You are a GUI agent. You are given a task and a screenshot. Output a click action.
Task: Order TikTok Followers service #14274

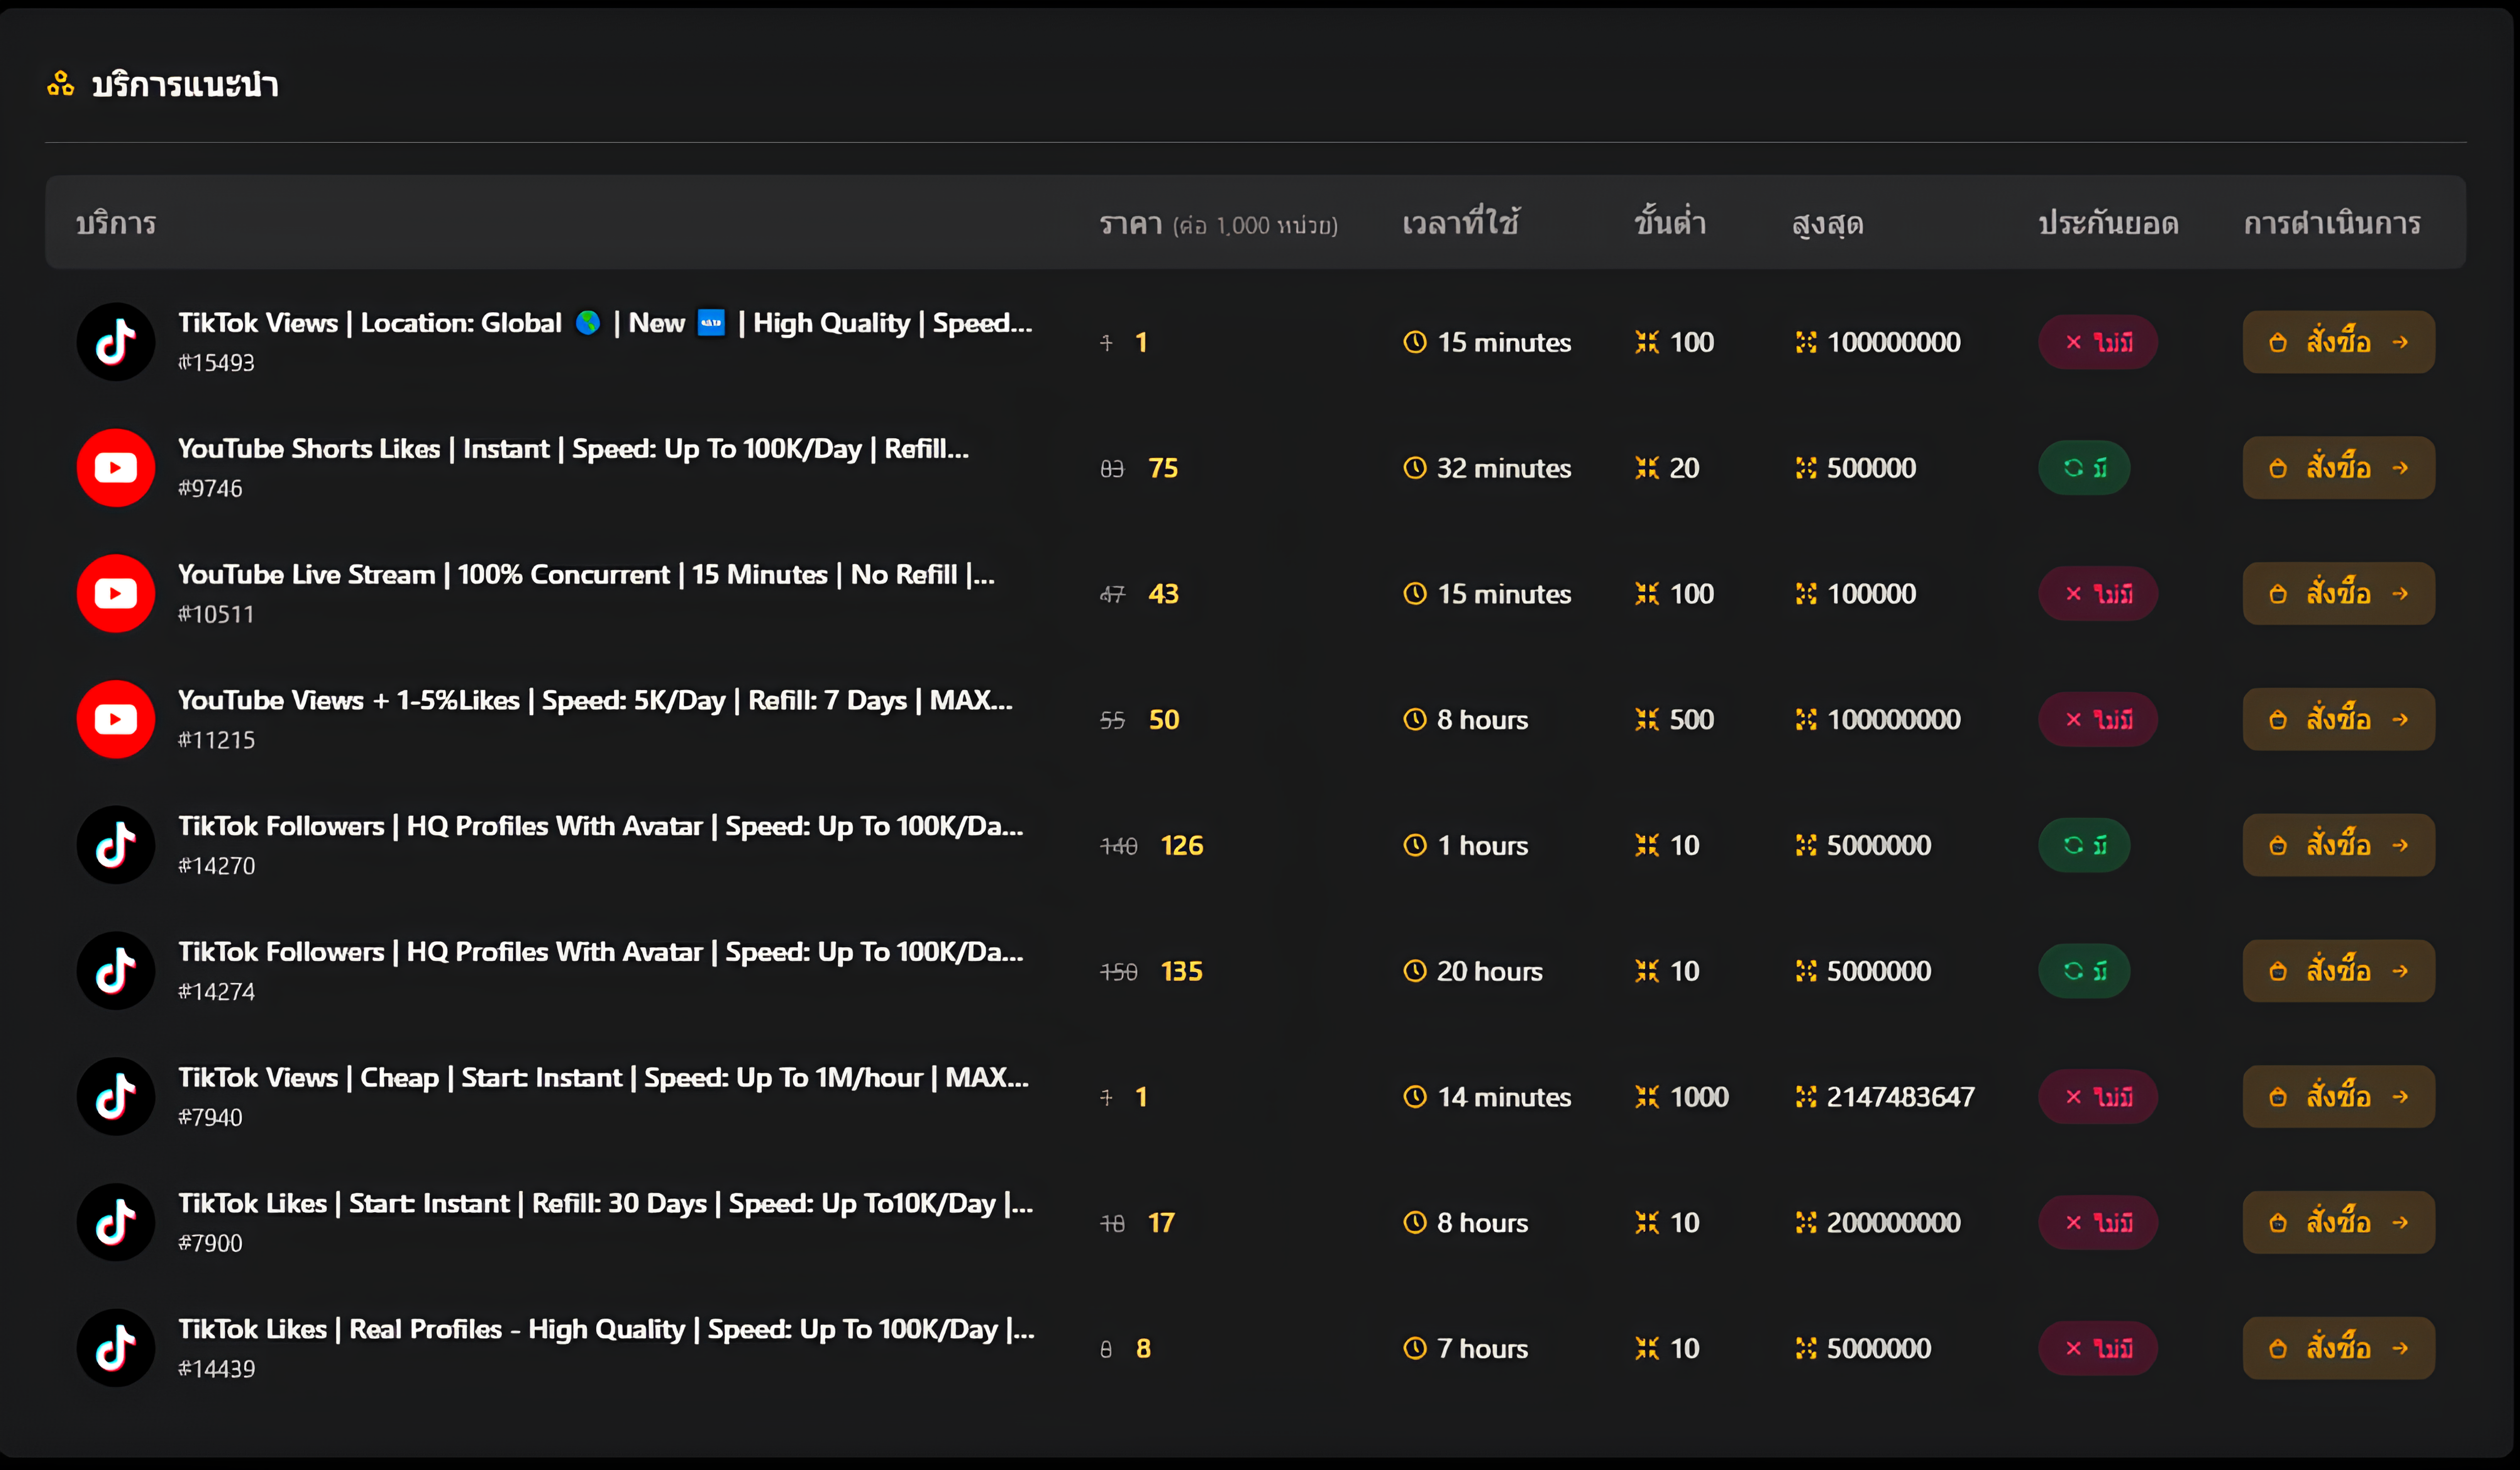coord(2338,971)
